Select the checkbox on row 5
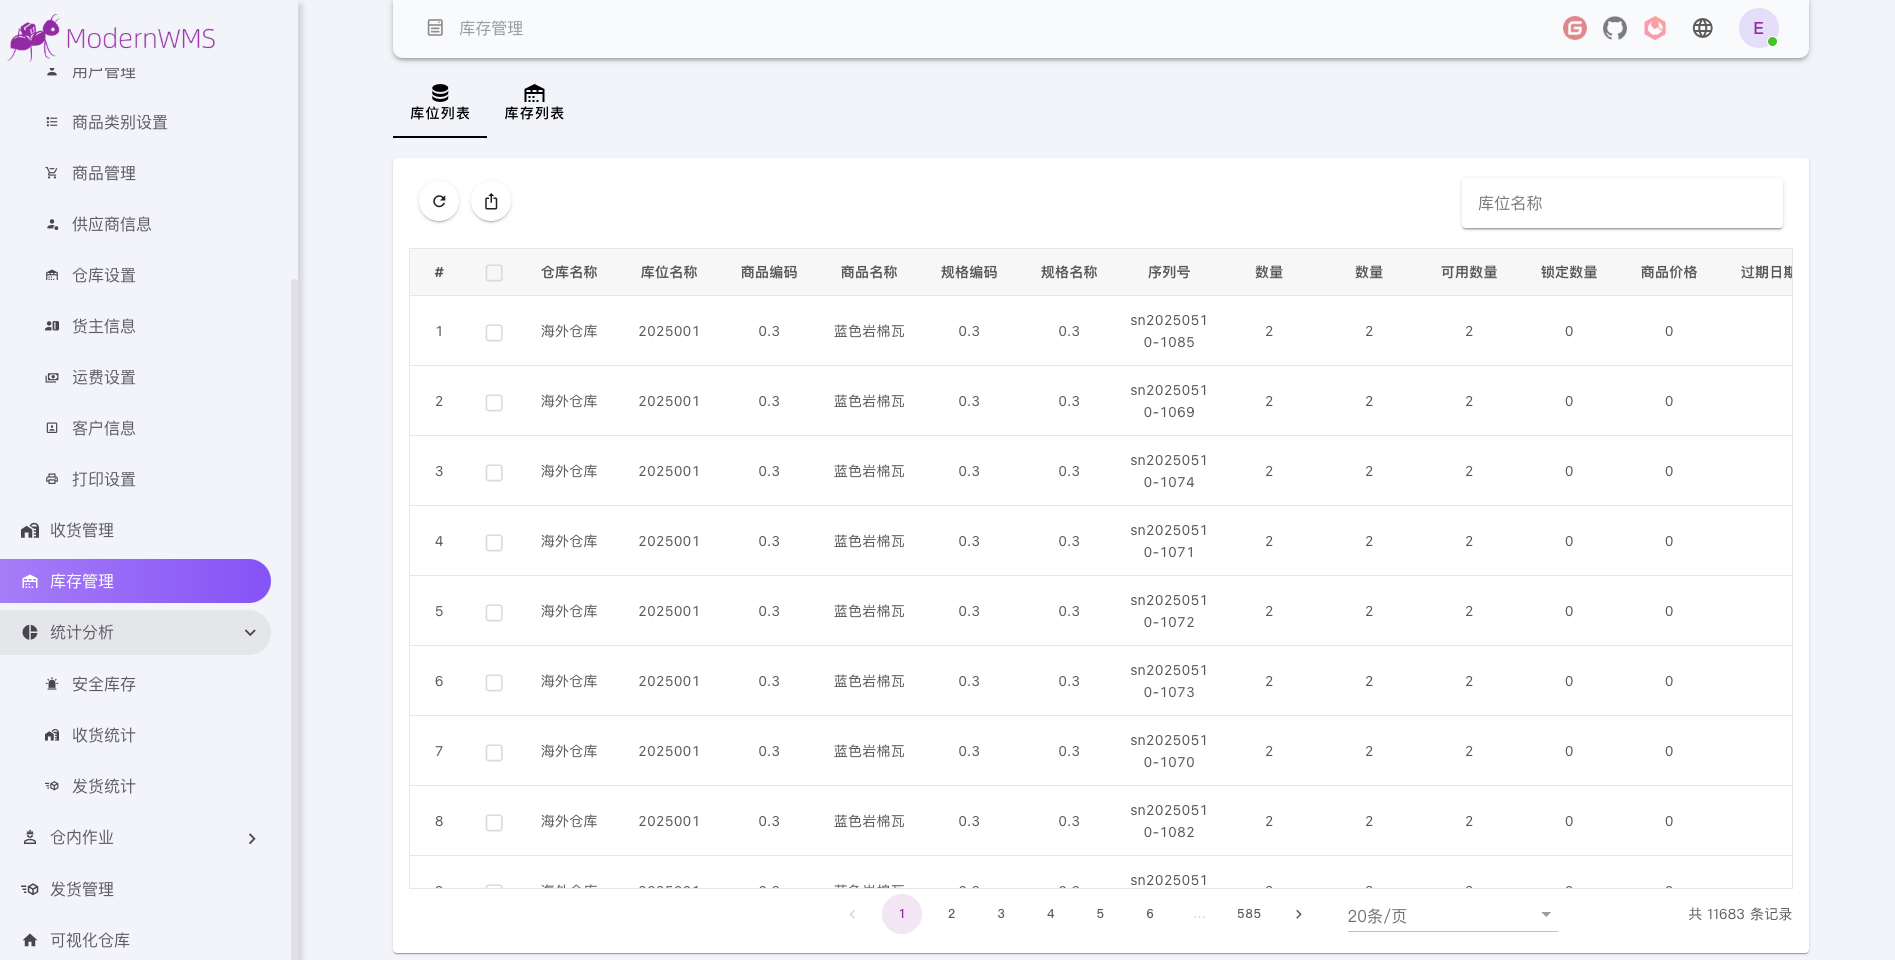The height and width of the screenshot is (960, 1895). coord(494,612)
